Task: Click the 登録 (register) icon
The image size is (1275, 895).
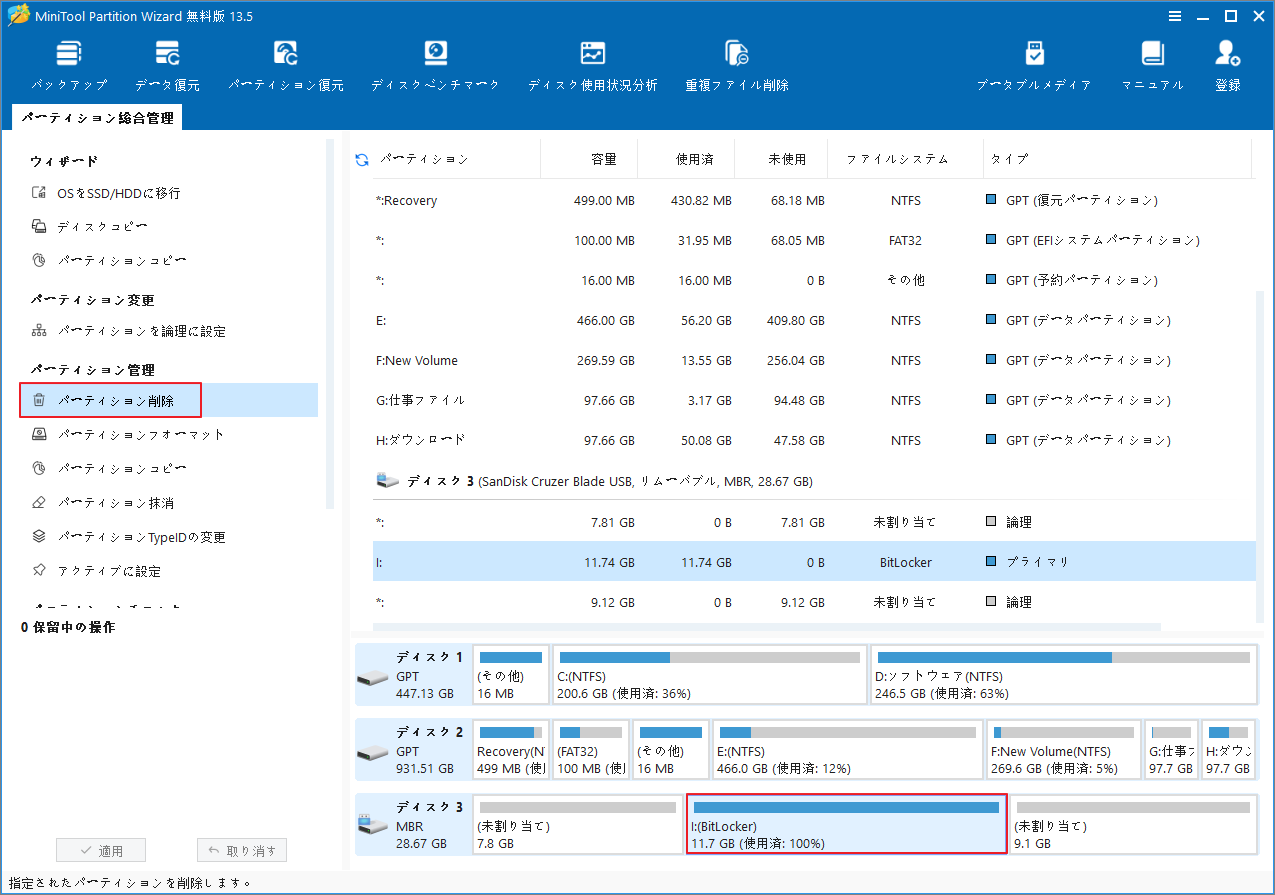Action: pos(1227,62)
